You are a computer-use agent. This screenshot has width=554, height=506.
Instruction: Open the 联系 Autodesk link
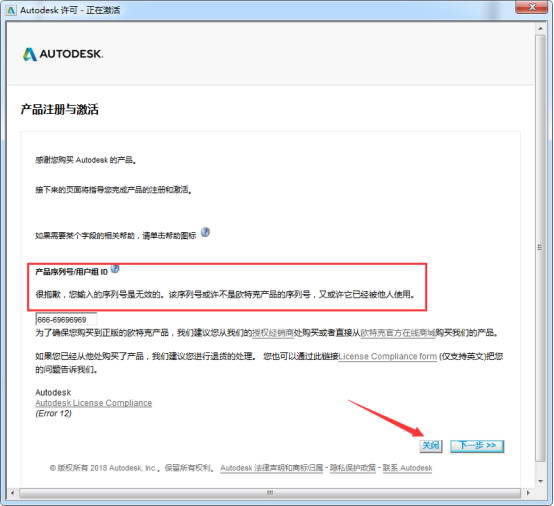tap(407, 468)
